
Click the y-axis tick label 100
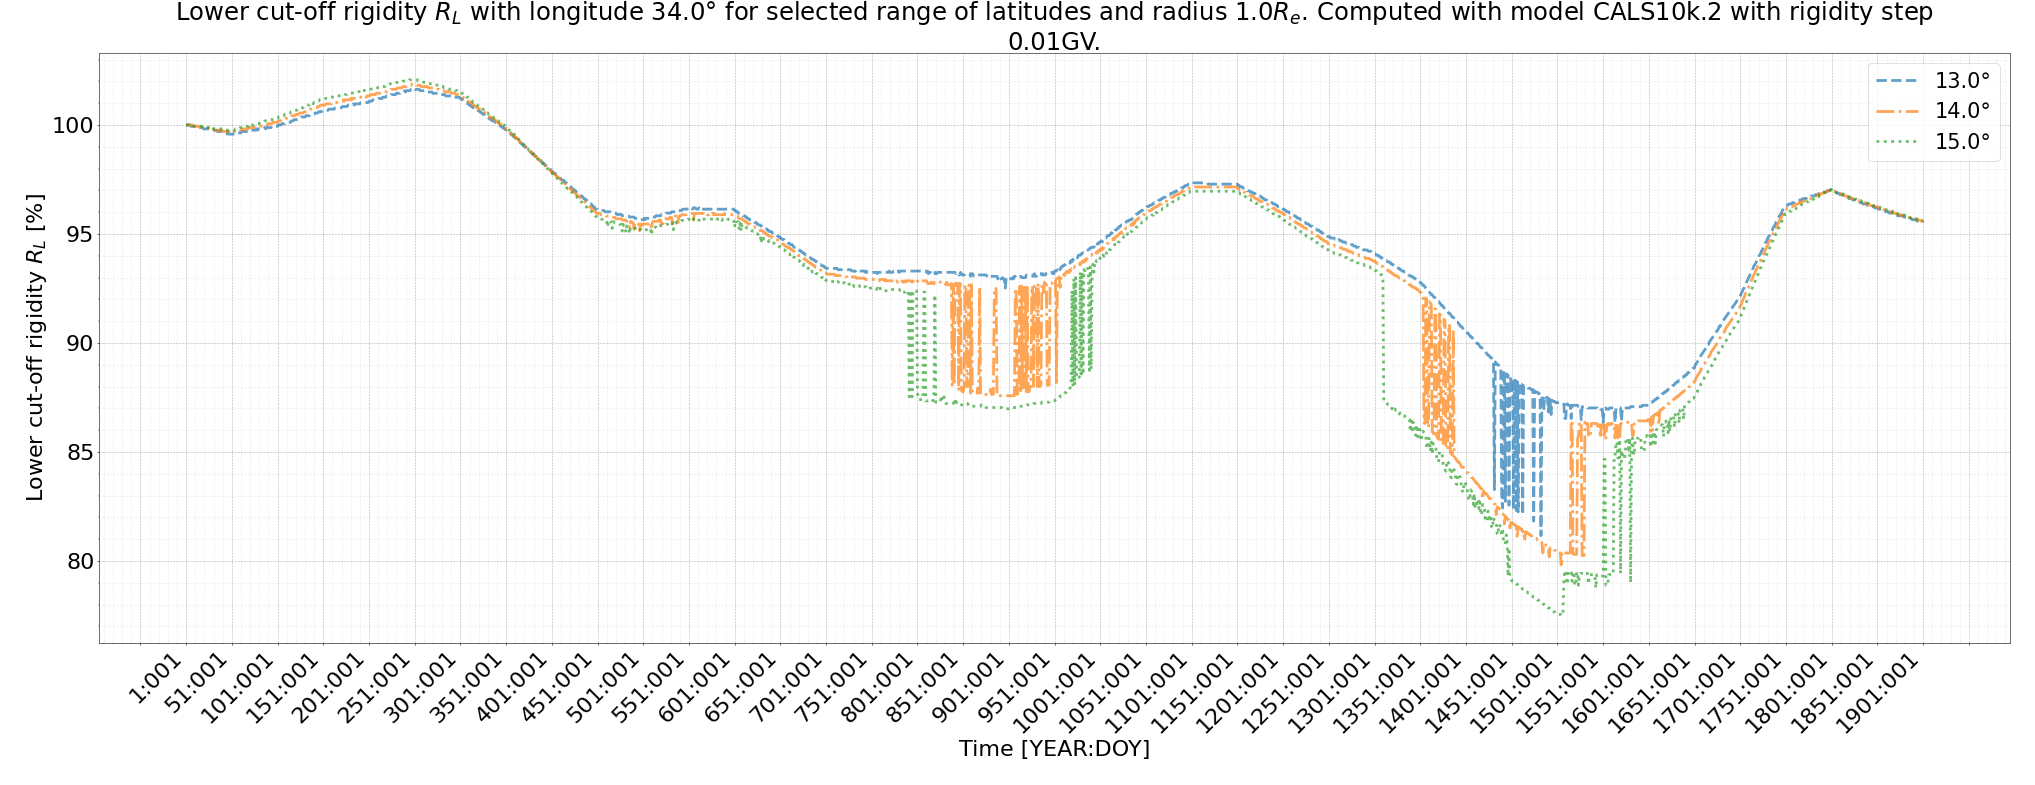pyautogui.click(x=71, y=126)
